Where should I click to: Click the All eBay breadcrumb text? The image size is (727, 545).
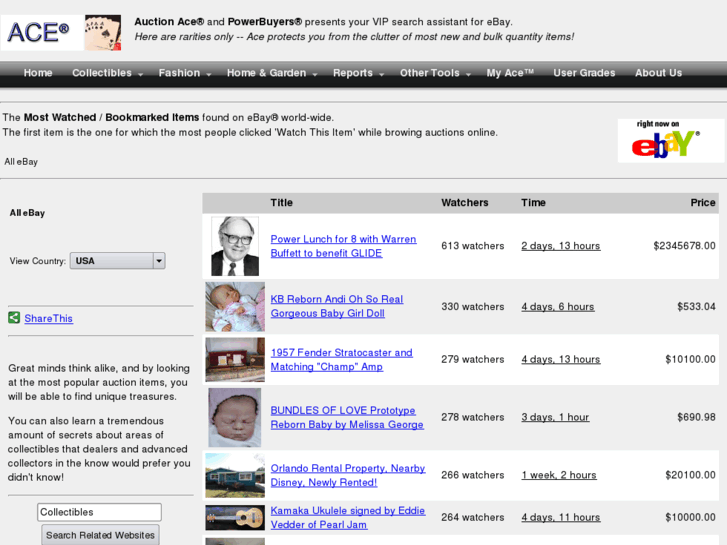click(21, 161)
